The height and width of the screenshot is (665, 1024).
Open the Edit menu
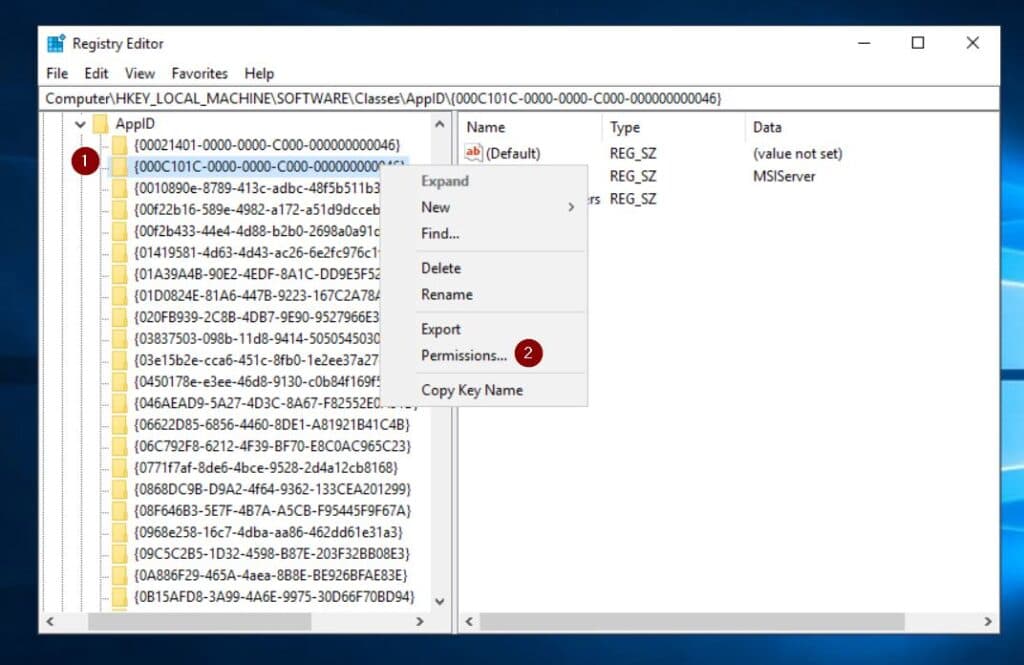(96, 73)
